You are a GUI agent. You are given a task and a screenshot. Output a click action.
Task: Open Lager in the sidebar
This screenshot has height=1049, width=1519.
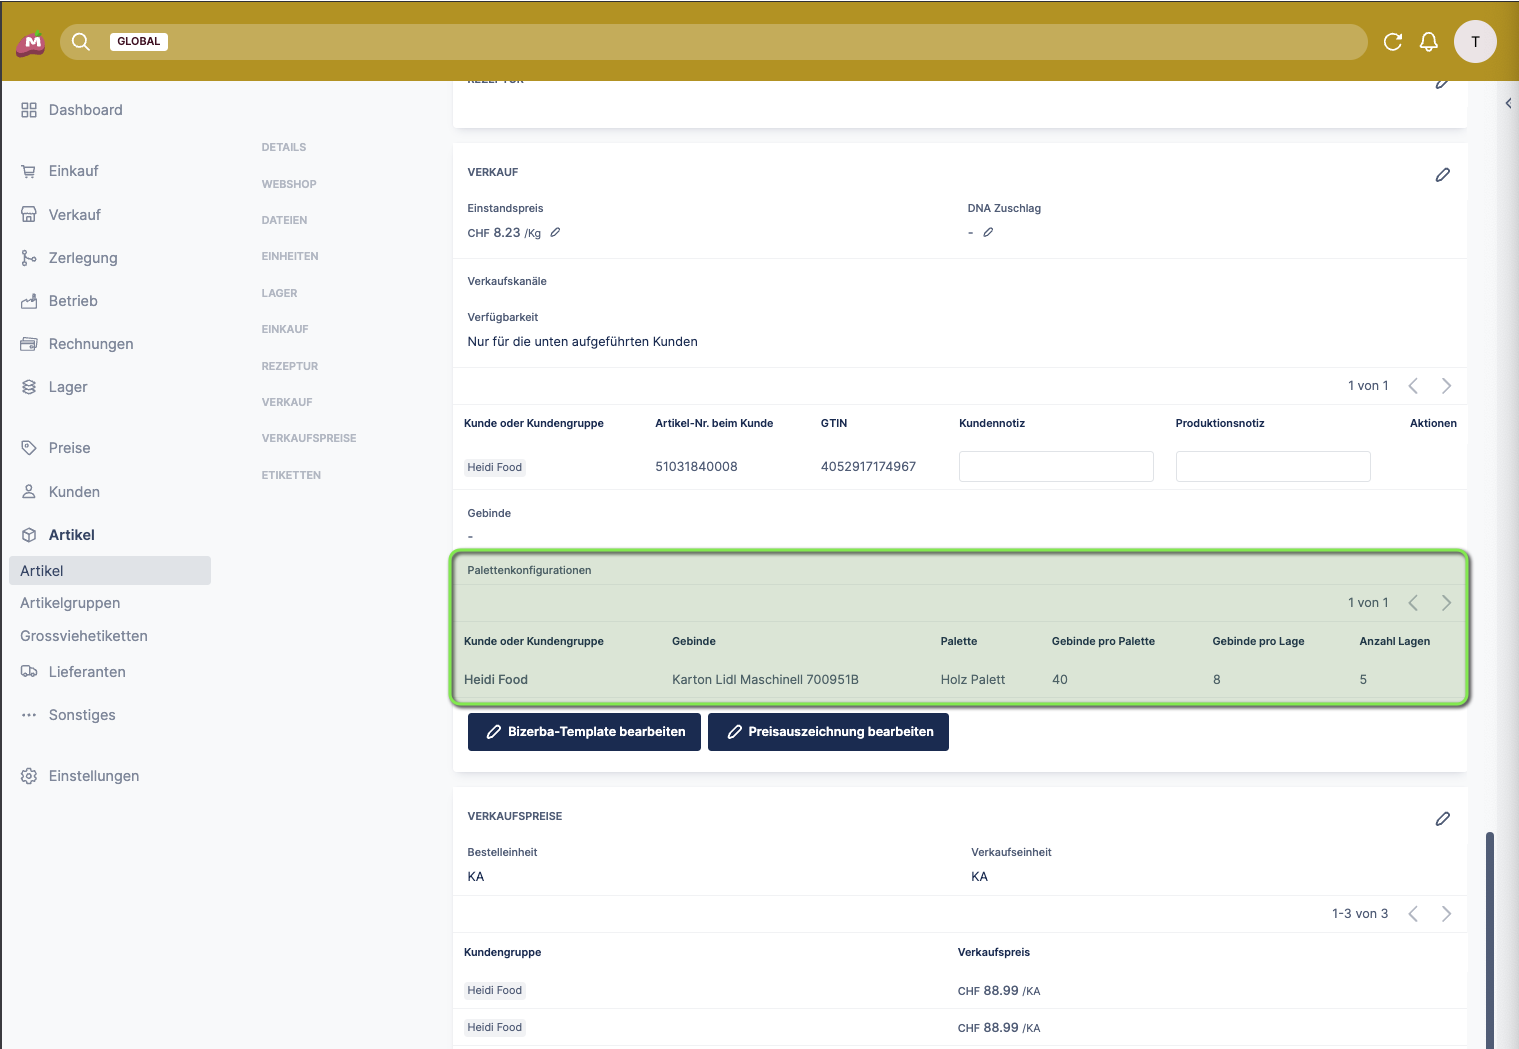click(x=68, y=387)
